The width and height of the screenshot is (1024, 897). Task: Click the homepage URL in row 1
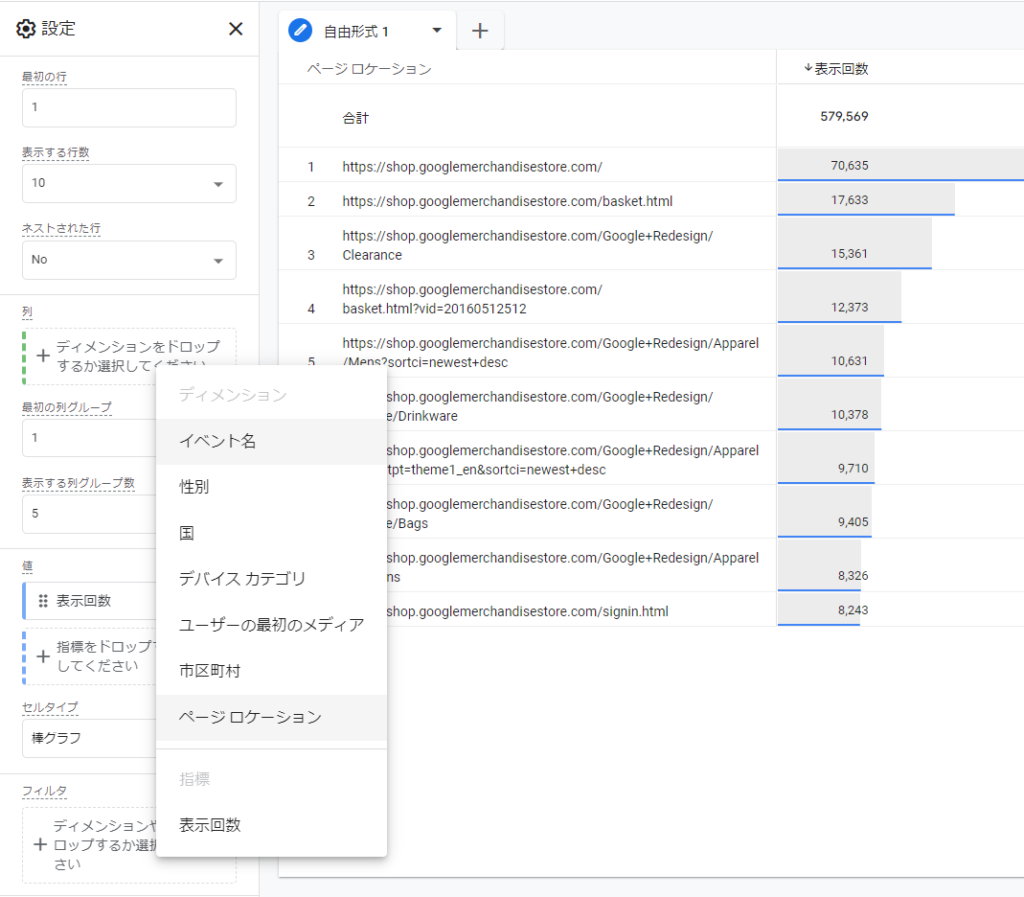point(472,167)
